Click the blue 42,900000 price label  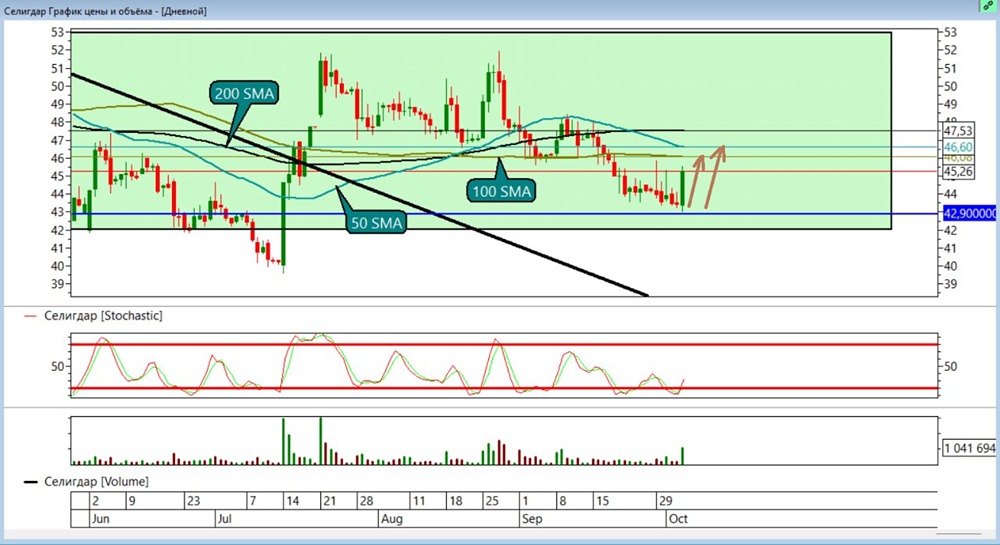click(970, 214)
